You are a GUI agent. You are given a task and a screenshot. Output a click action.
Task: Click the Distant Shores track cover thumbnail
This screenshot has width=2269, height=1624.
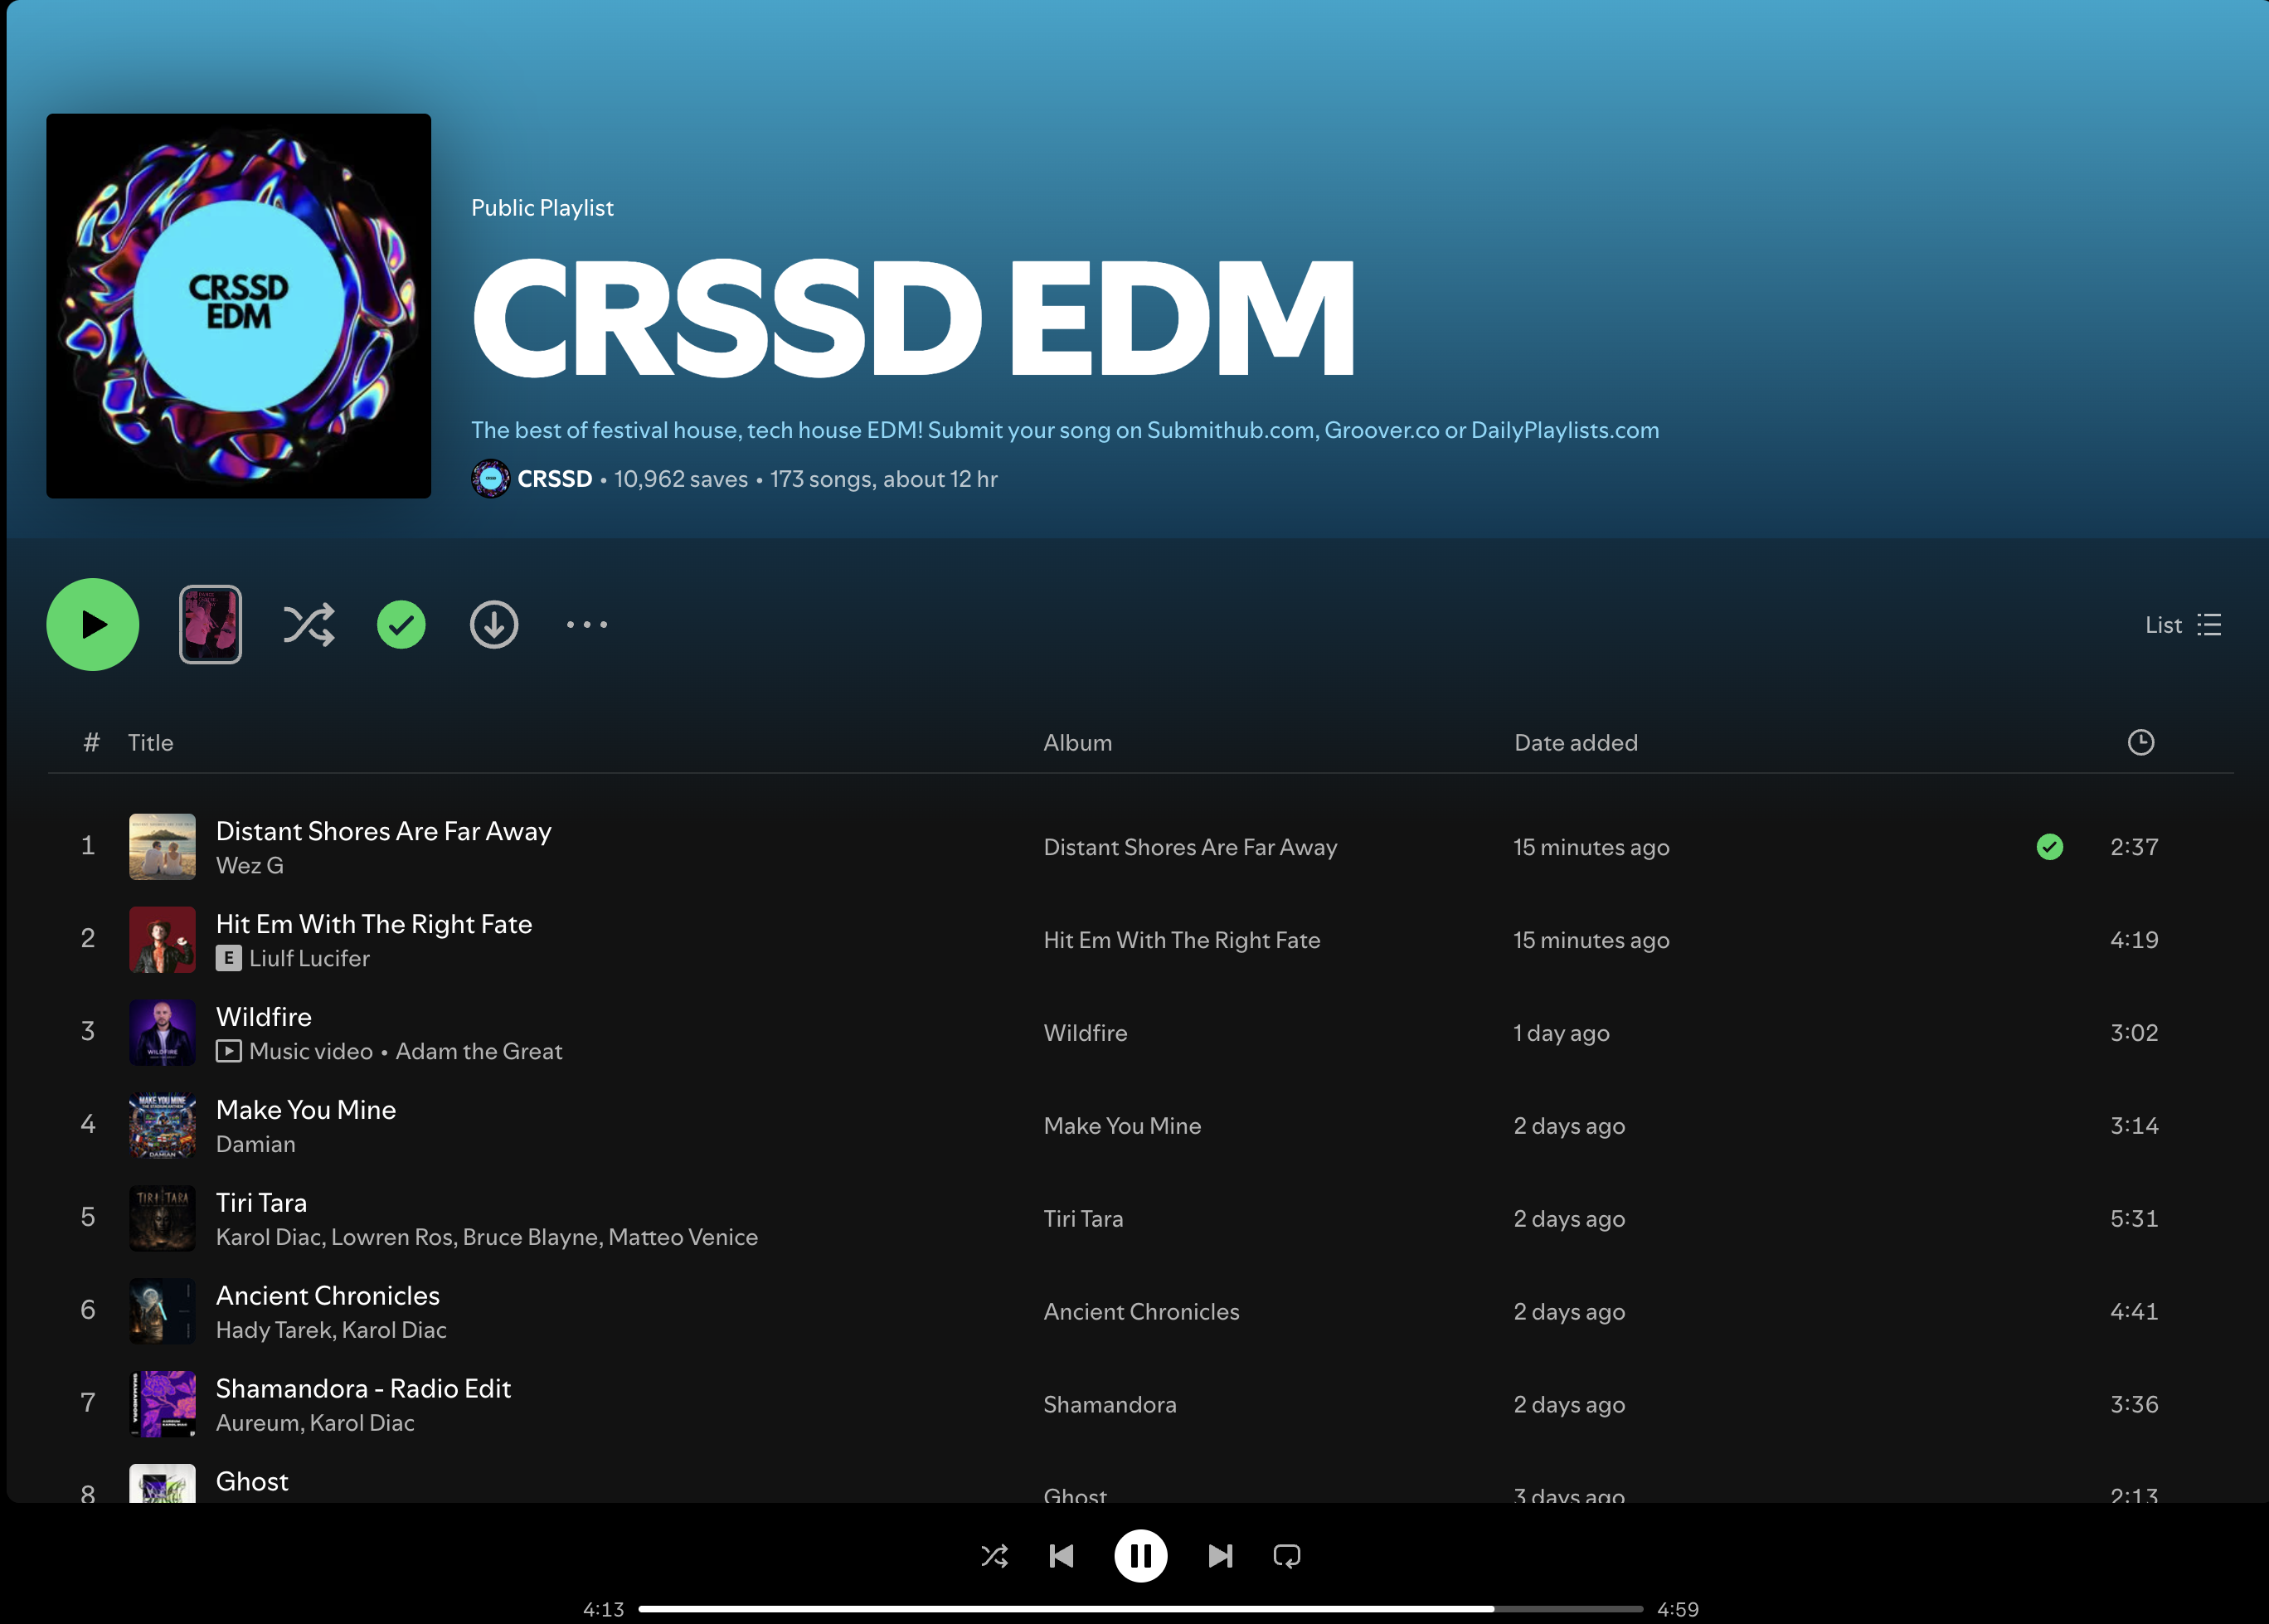(162, 847)
